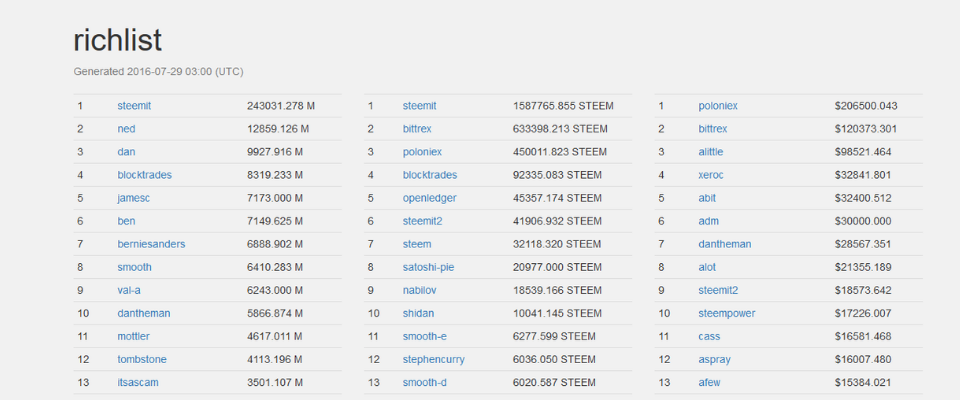The width and height of the screenshot is (960, 400).
Task: Click the steem account link
Action: 417,244
